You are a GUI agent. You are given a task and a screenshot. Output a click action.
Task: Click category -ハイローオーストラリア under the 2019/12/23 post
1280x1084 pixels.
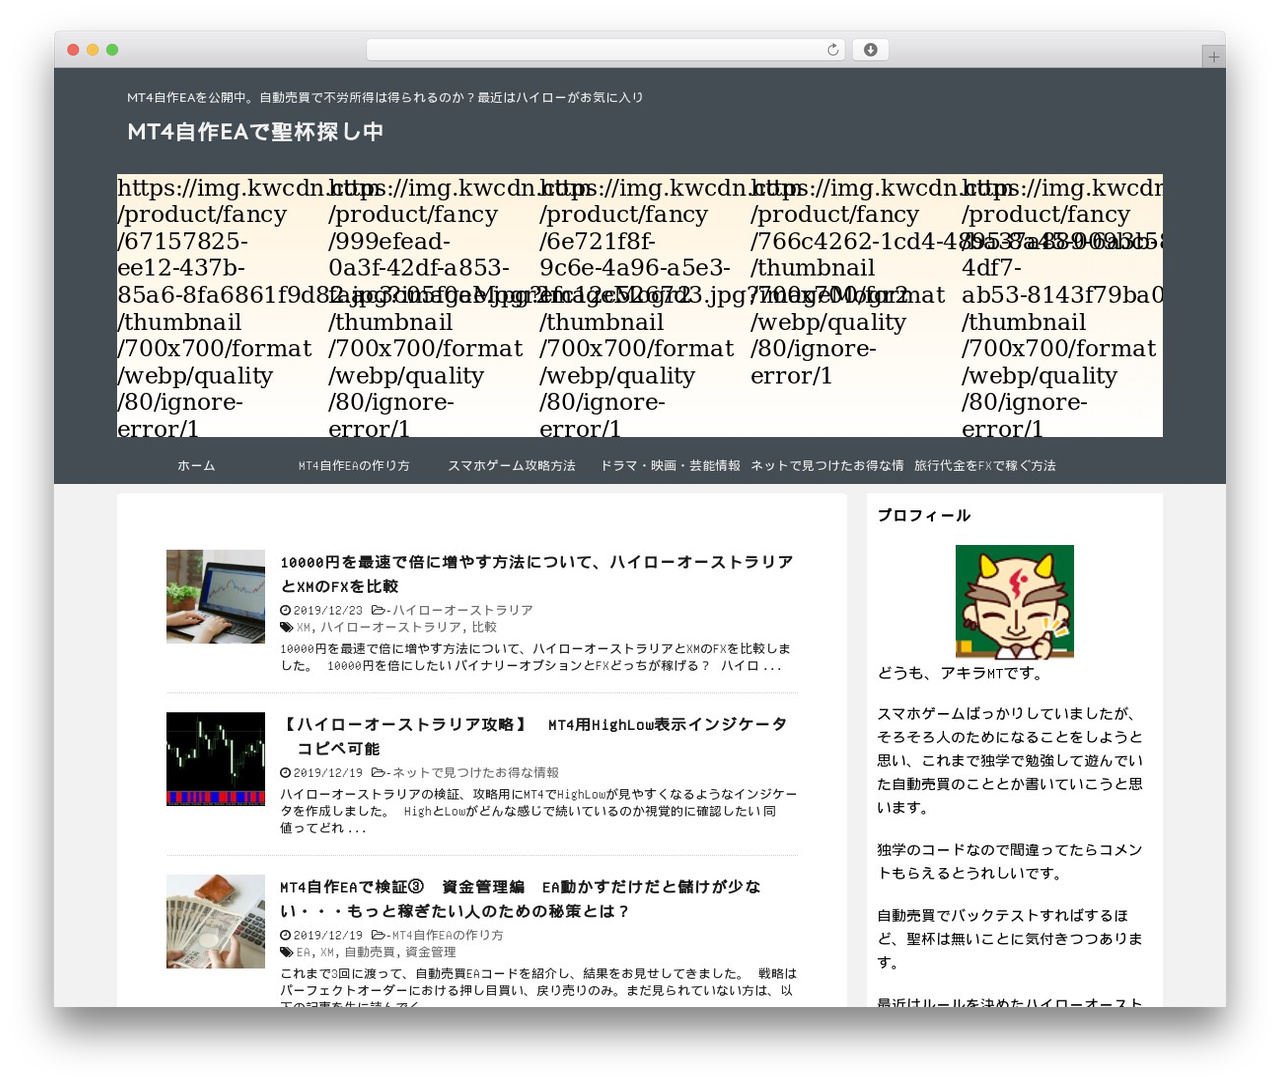point(460,610)
